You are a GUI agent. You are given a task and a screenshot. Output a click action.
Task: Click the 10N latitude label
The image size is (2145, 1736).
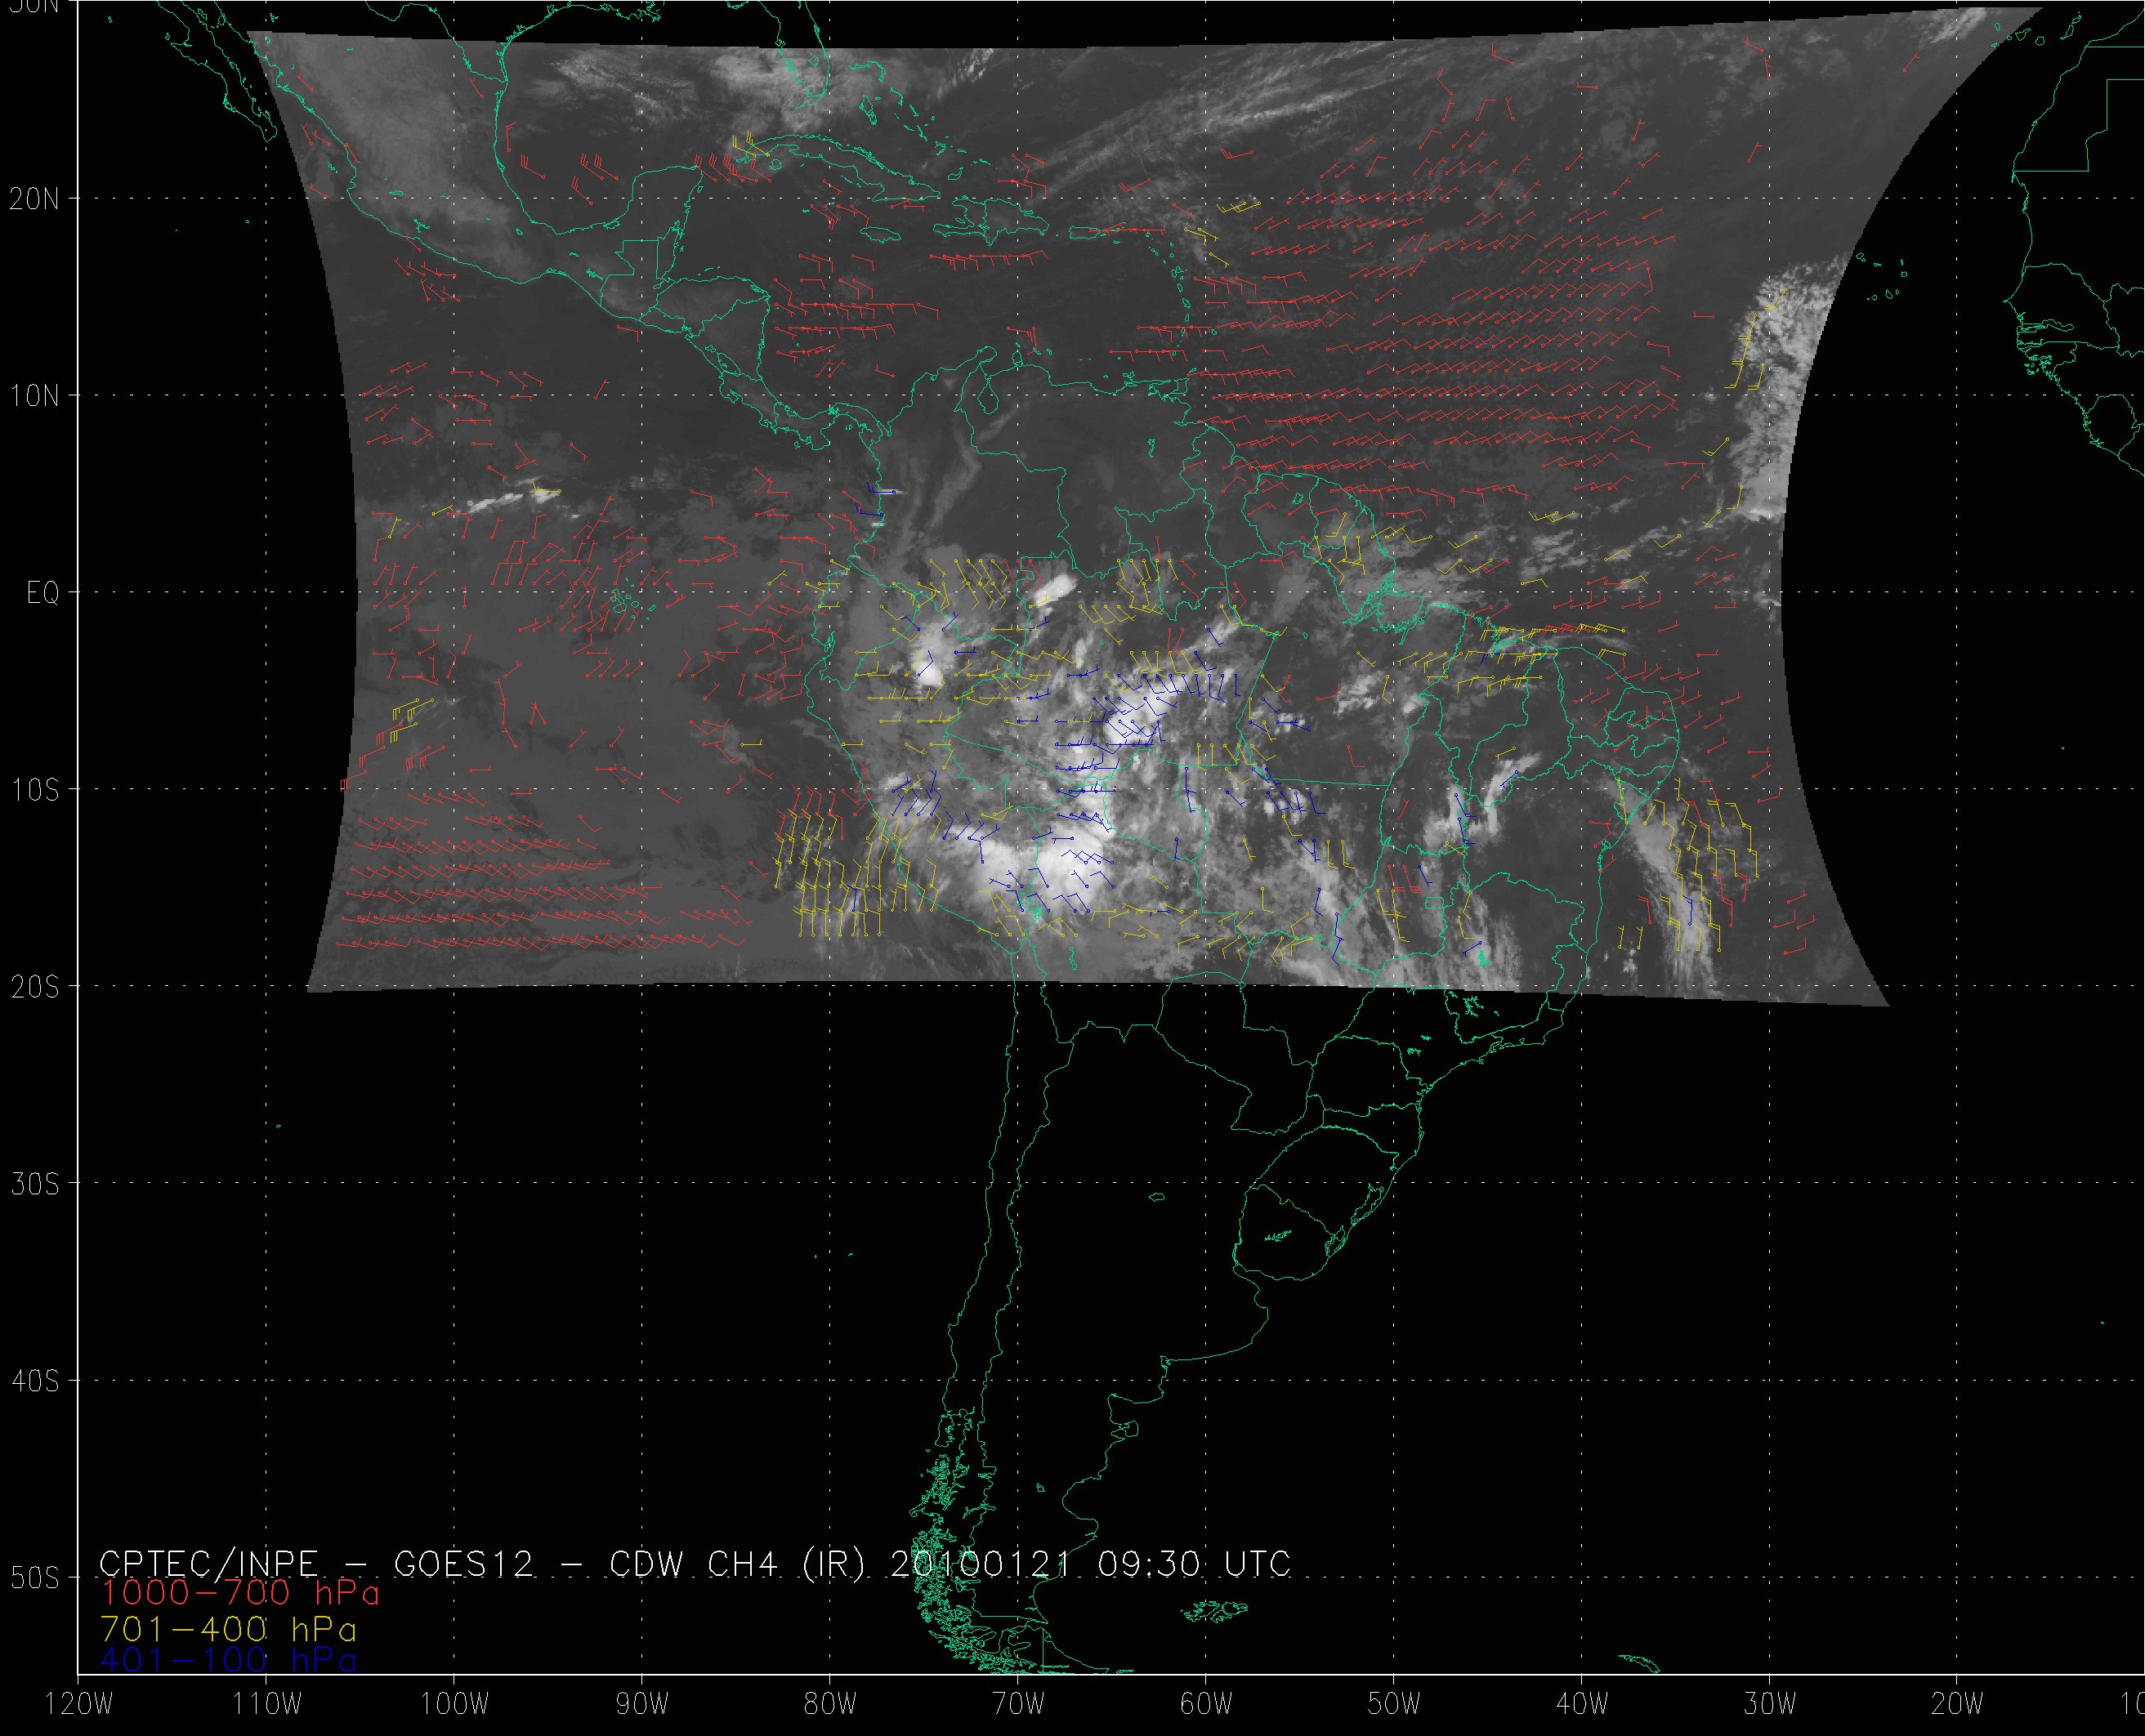pyautogui.click(x=35, y=396)
